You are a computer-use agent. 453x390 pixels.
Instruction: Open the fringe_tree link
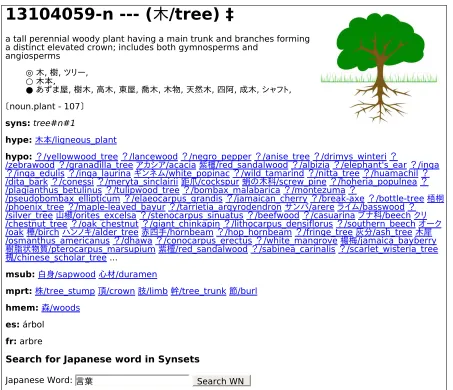[x=324, y=232]
